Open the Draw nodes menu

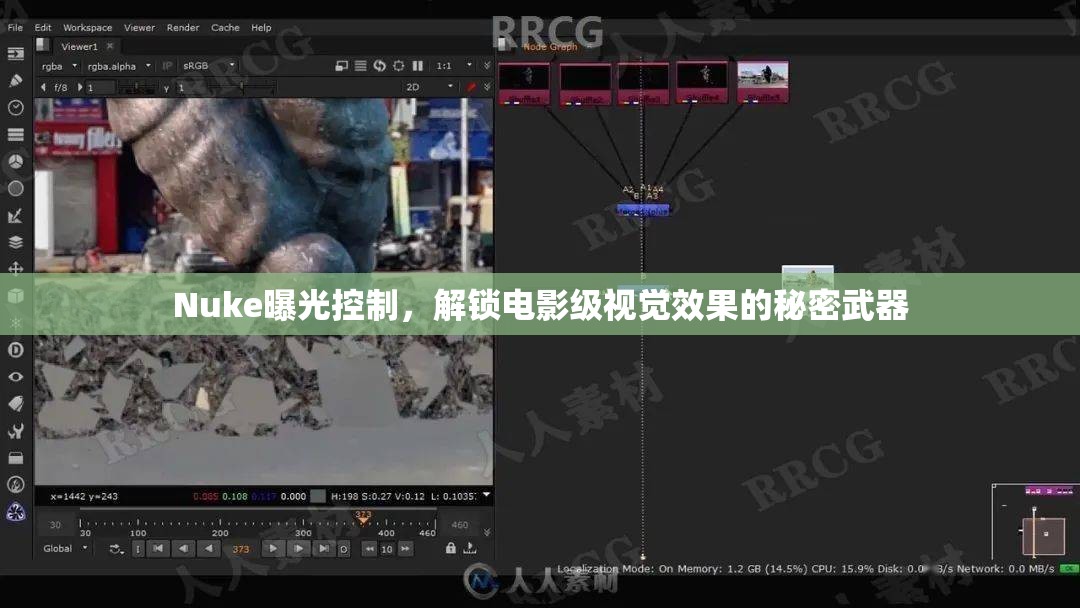point(15,81)
